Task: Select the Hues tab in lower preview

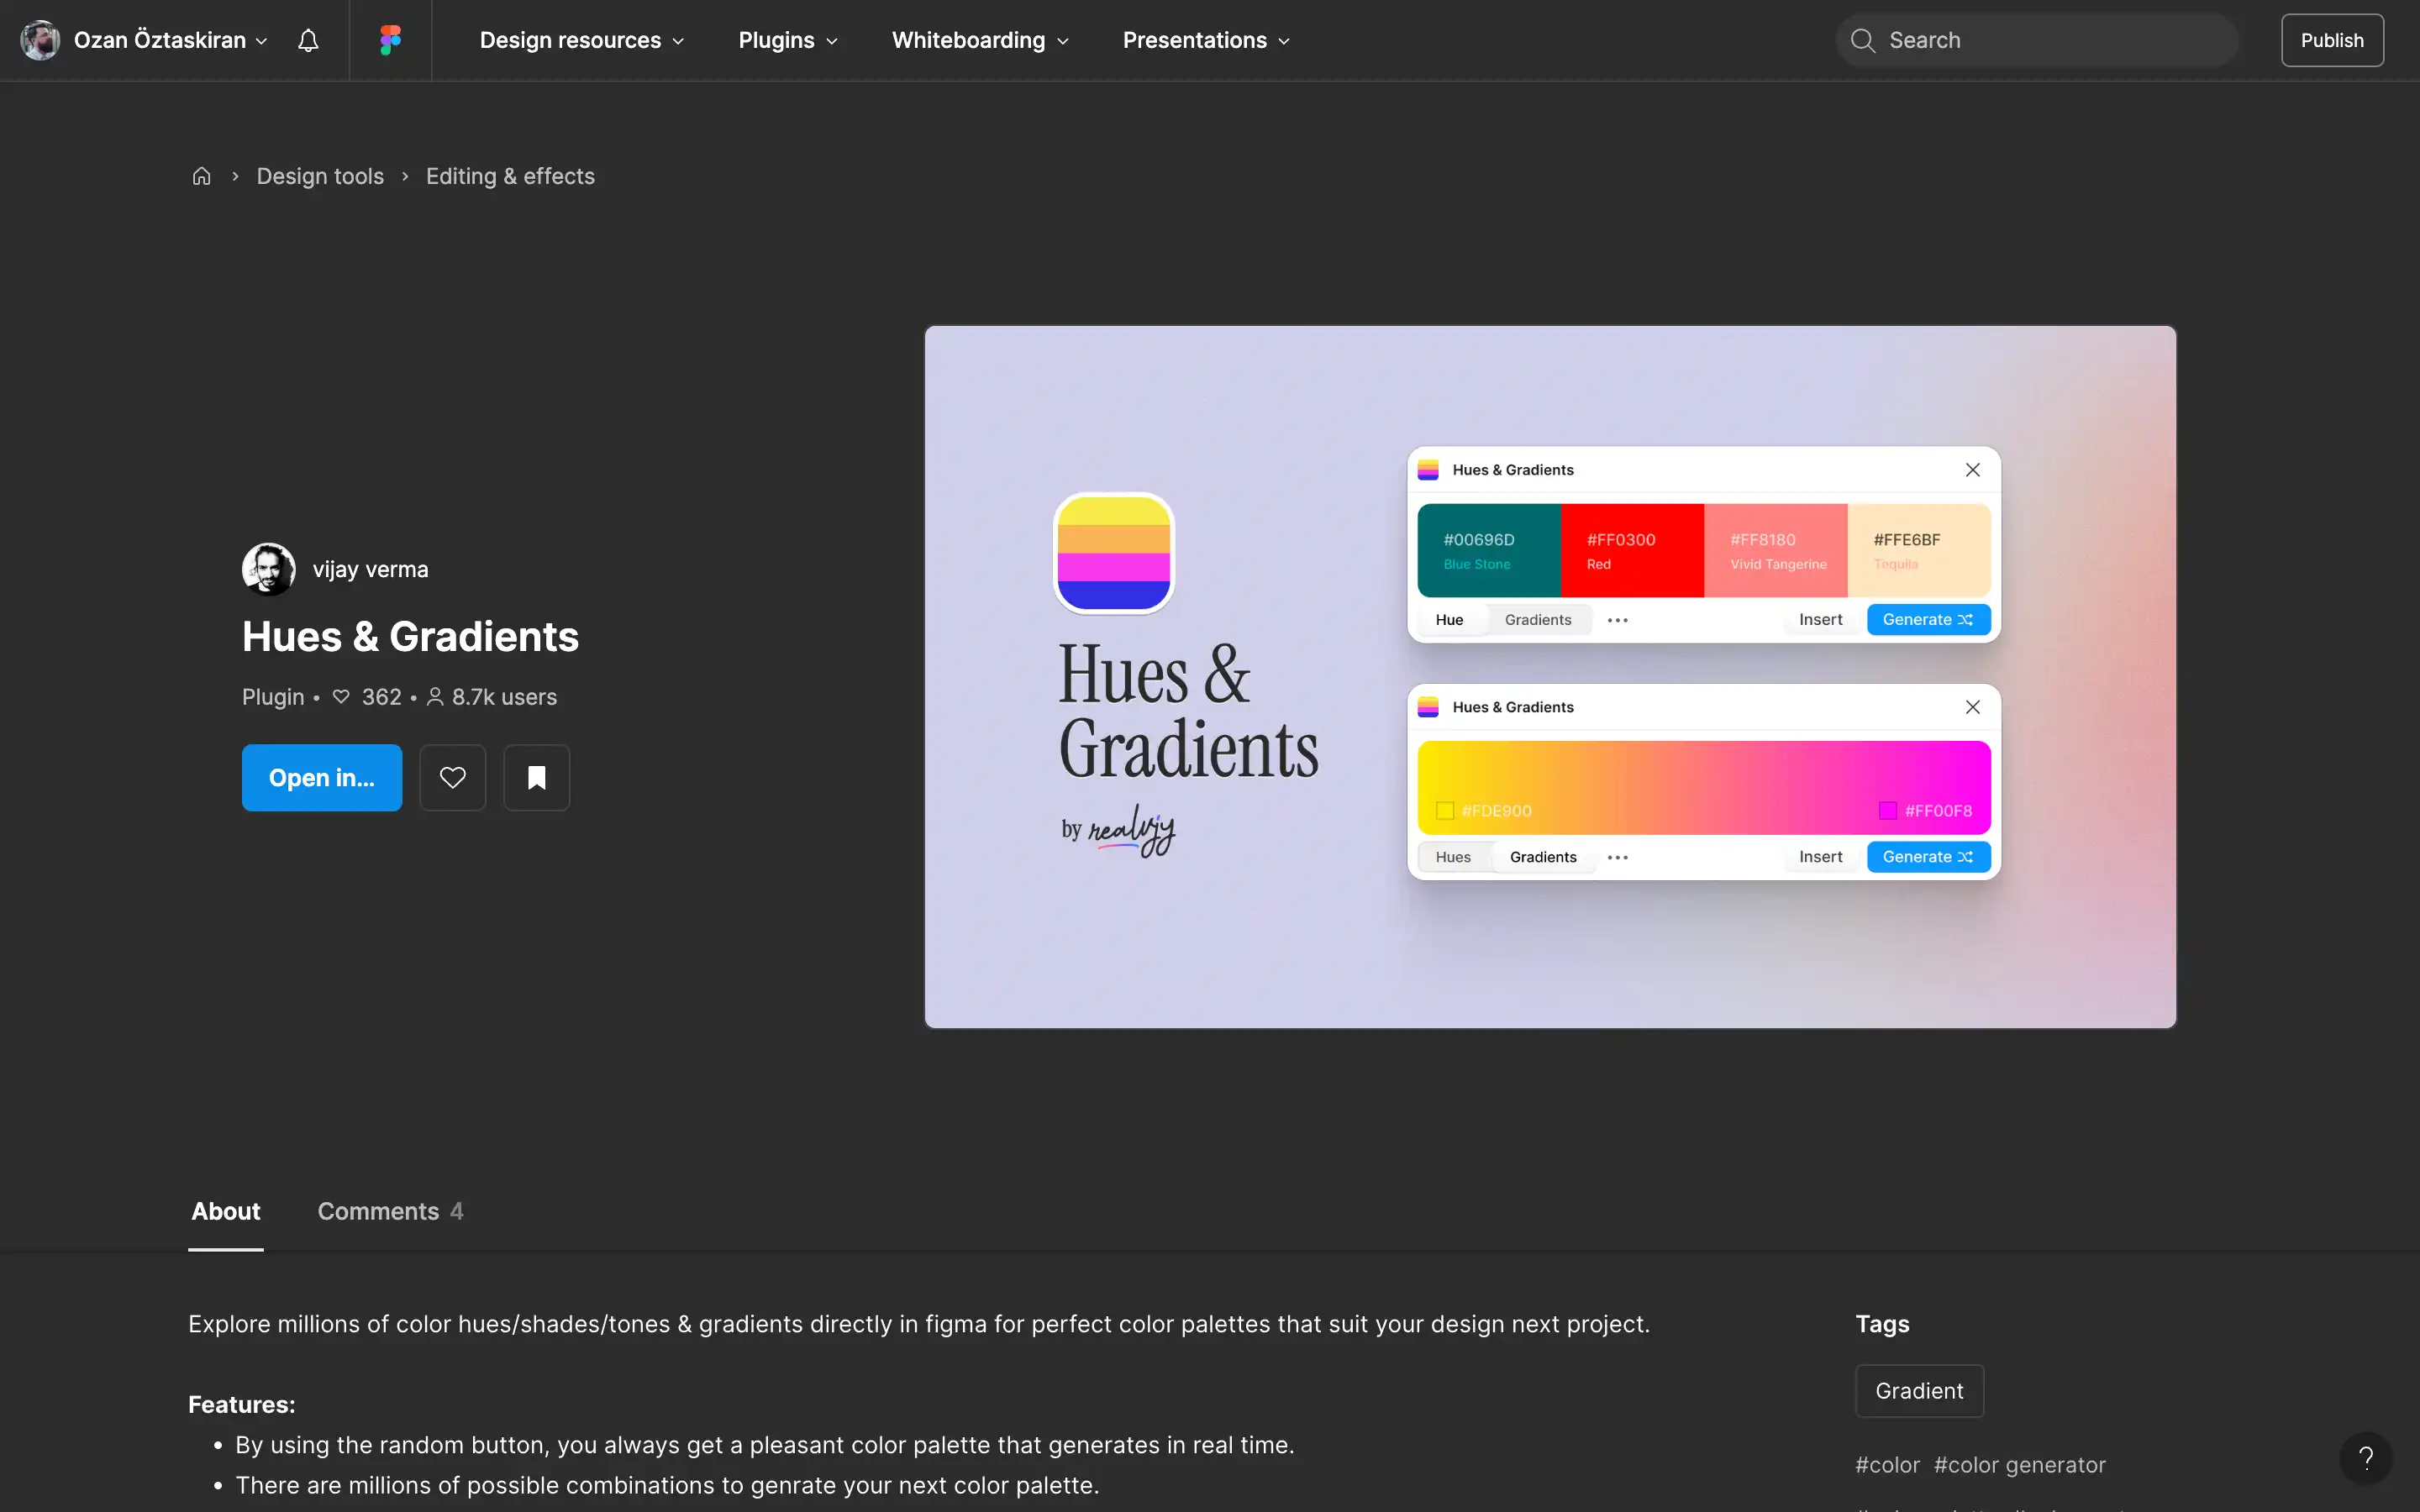Action: click(1453, 857)
